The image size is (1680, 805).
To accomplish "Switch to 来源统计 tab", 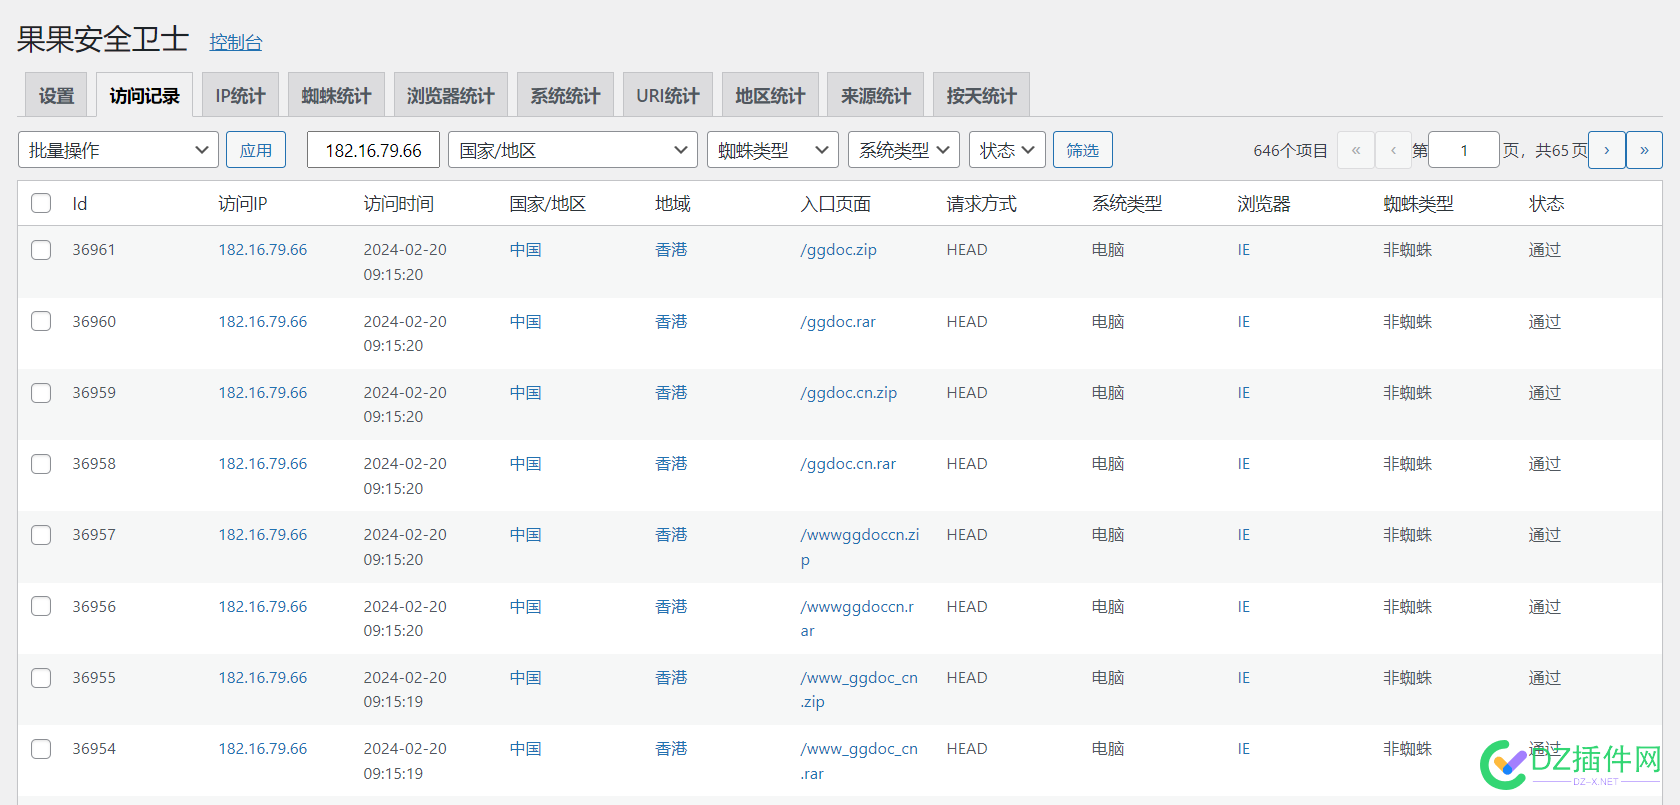I will pos(875,95).
